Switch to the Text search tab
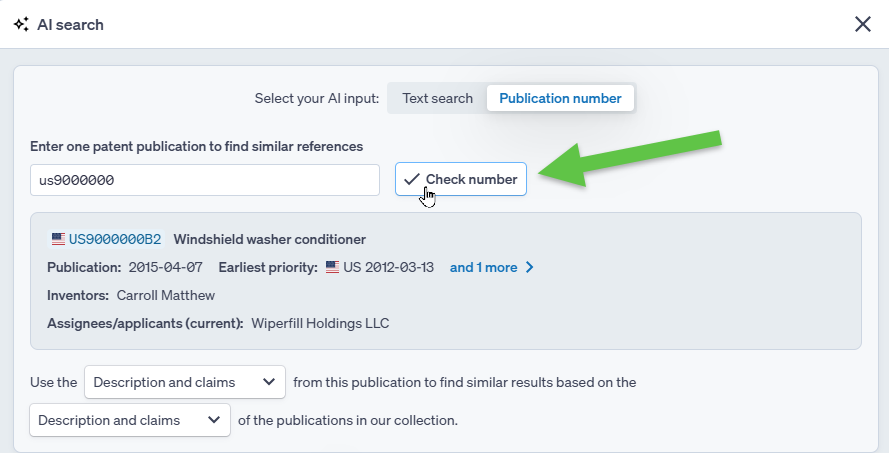The height and width of the screenshot is (453, 889). [x=437, y=98]
